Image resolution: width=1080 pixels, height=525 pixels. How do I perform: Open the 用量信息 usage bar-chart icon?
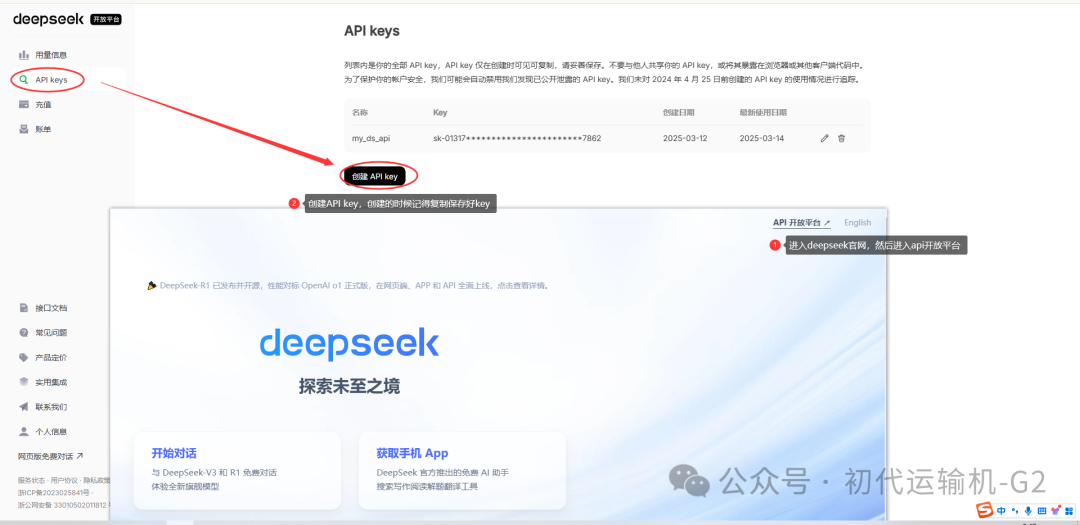(x=24, y=54)
